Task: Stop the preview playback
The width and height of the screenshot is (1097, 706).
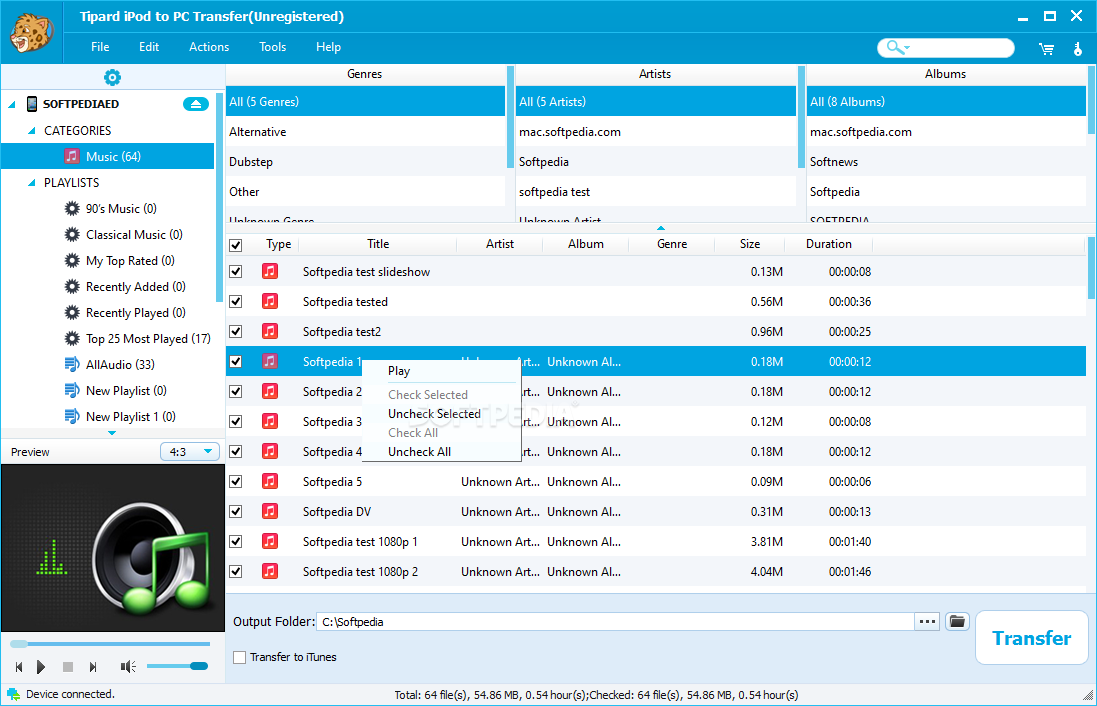Action: pyautogui.click(x=68, y=667)
